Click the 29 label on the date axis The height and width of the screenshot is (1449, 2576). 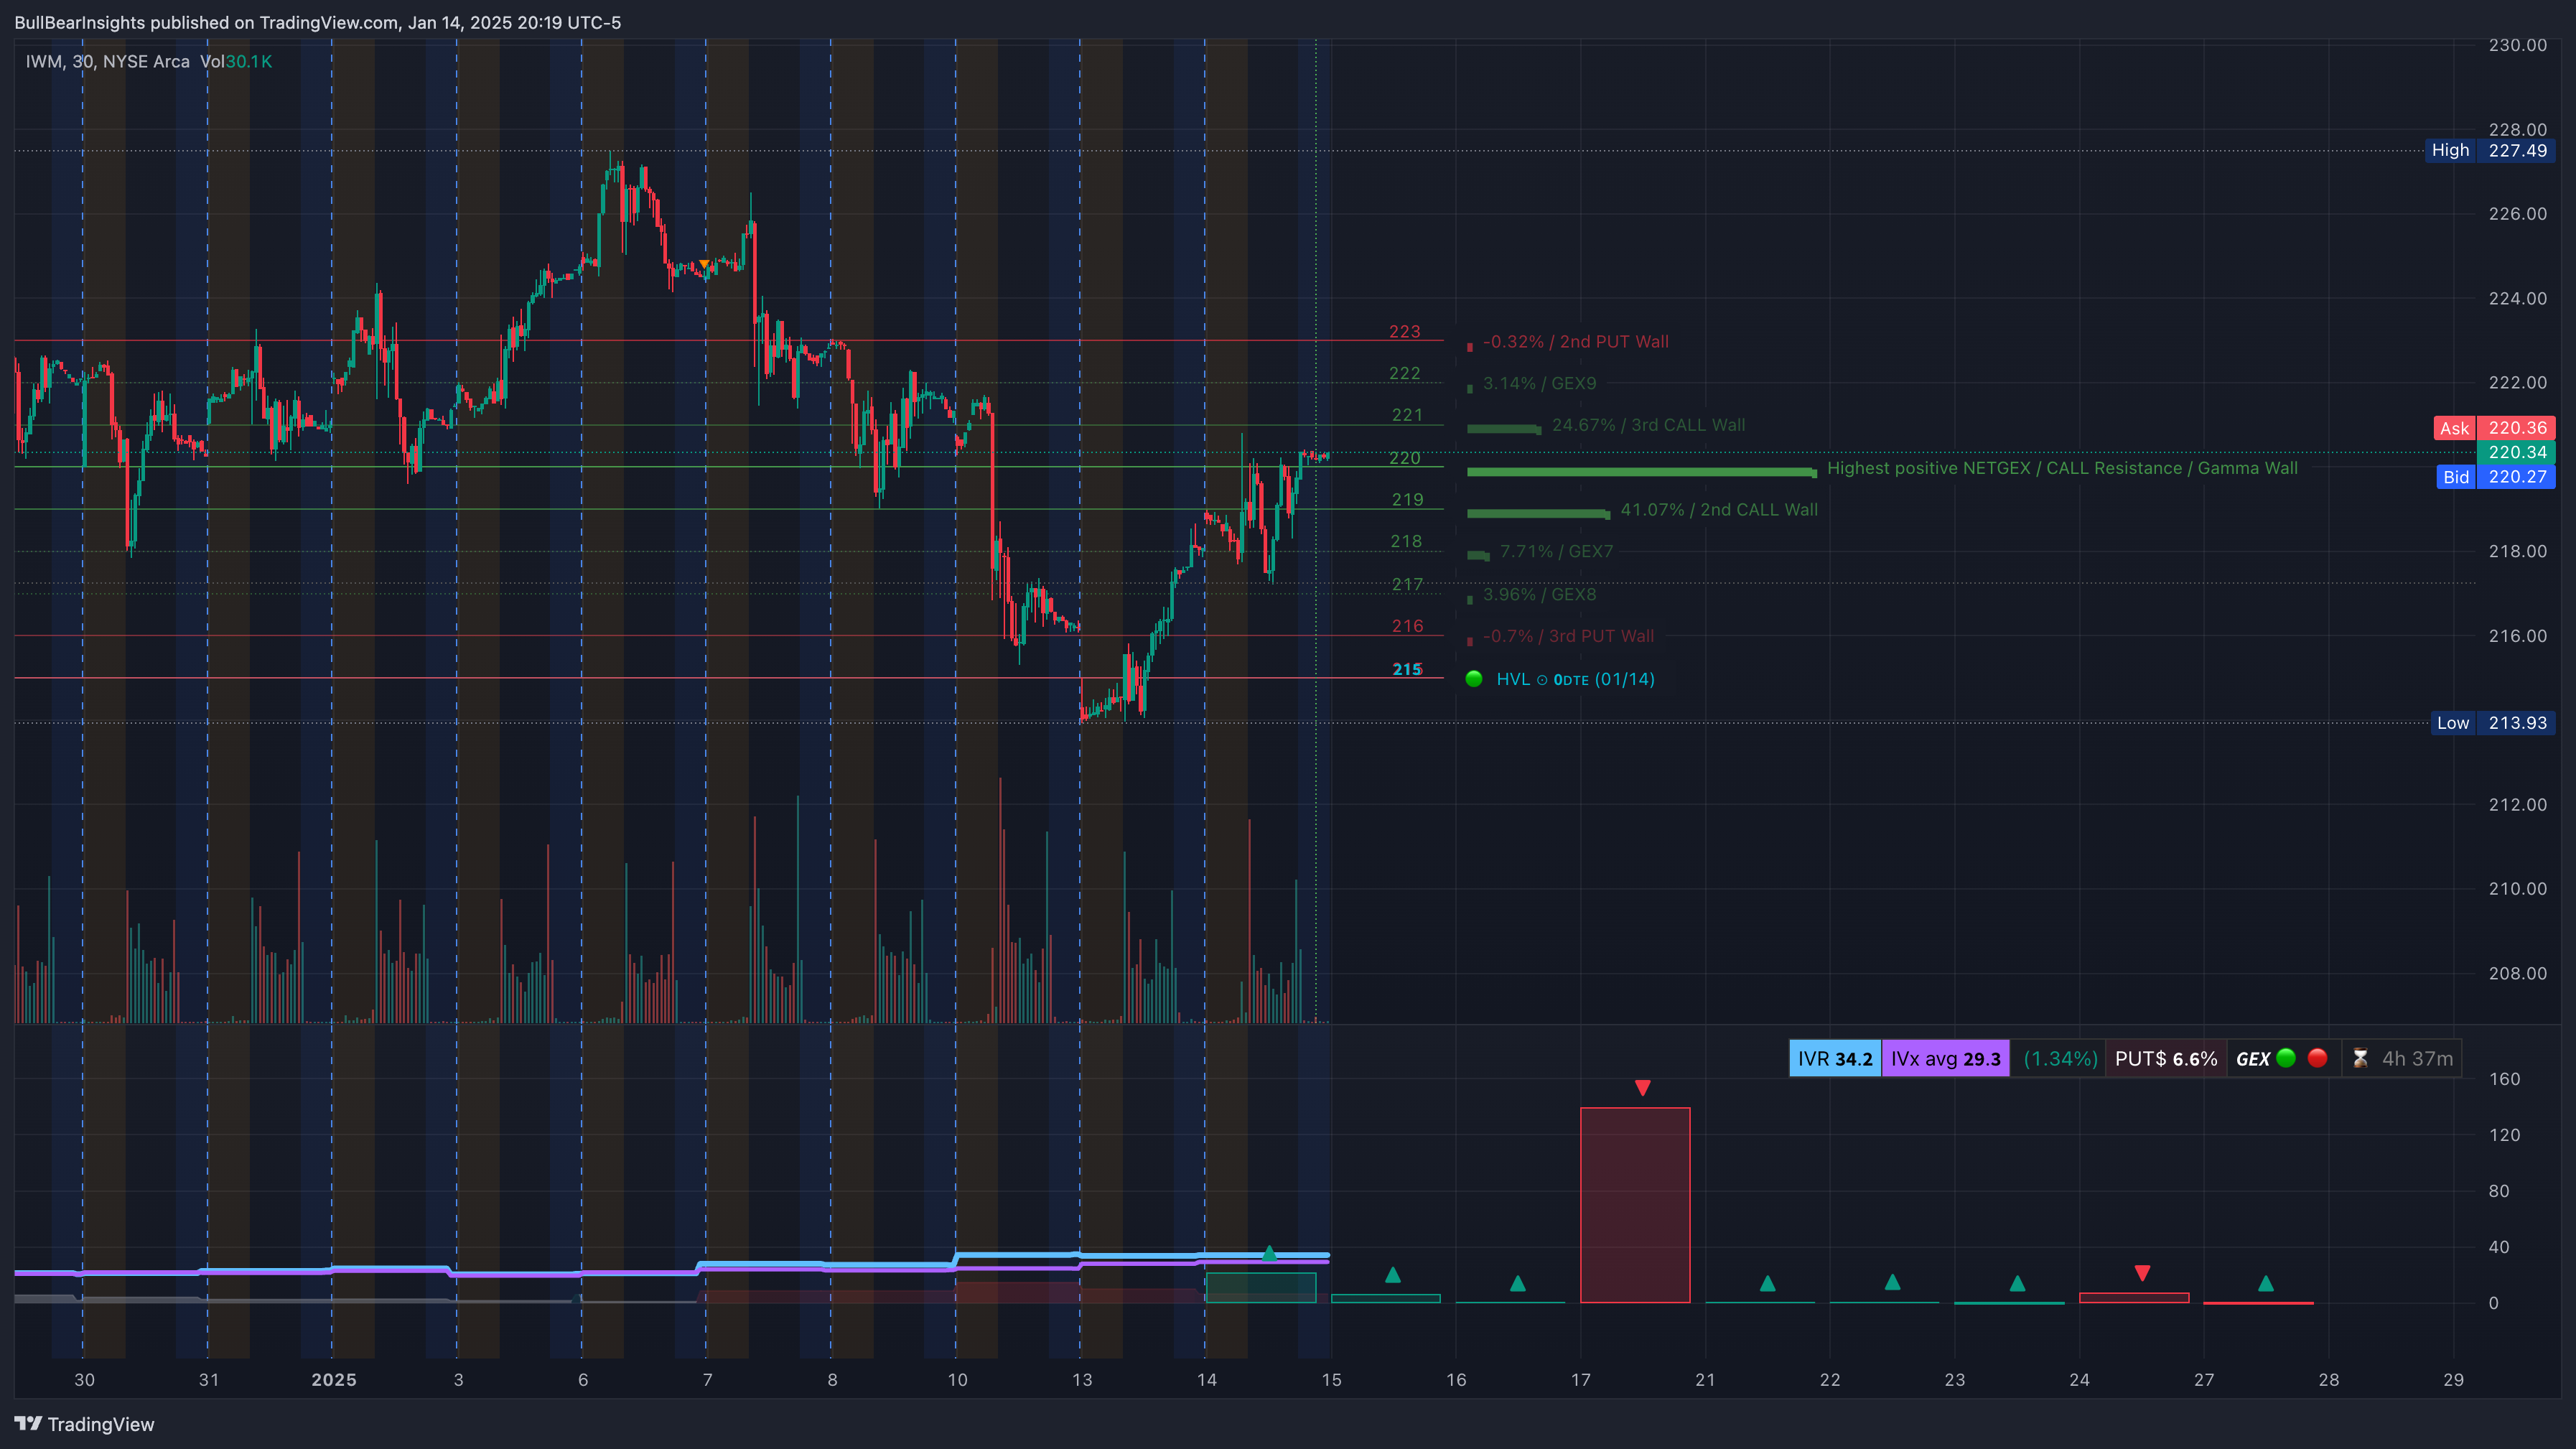(x=2453, y=1380)
